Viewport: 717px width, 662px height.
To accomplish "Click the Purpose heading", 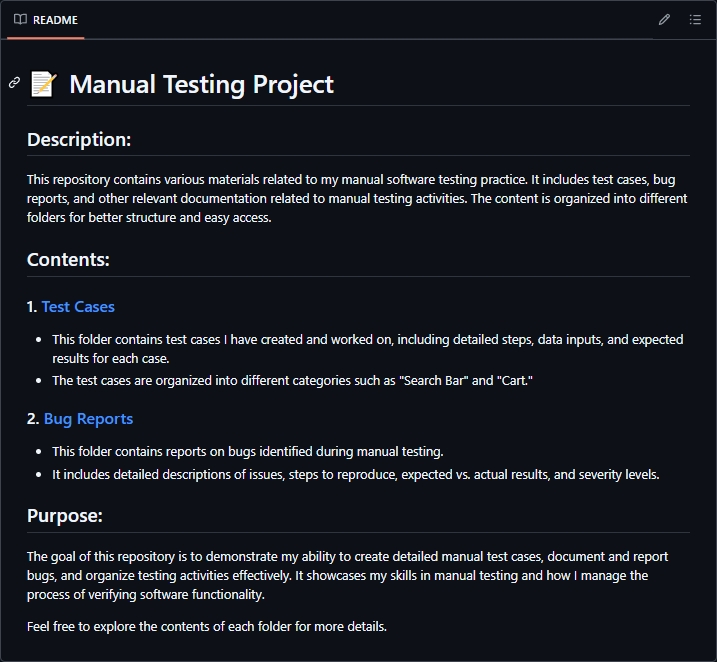I will (65, 516).
